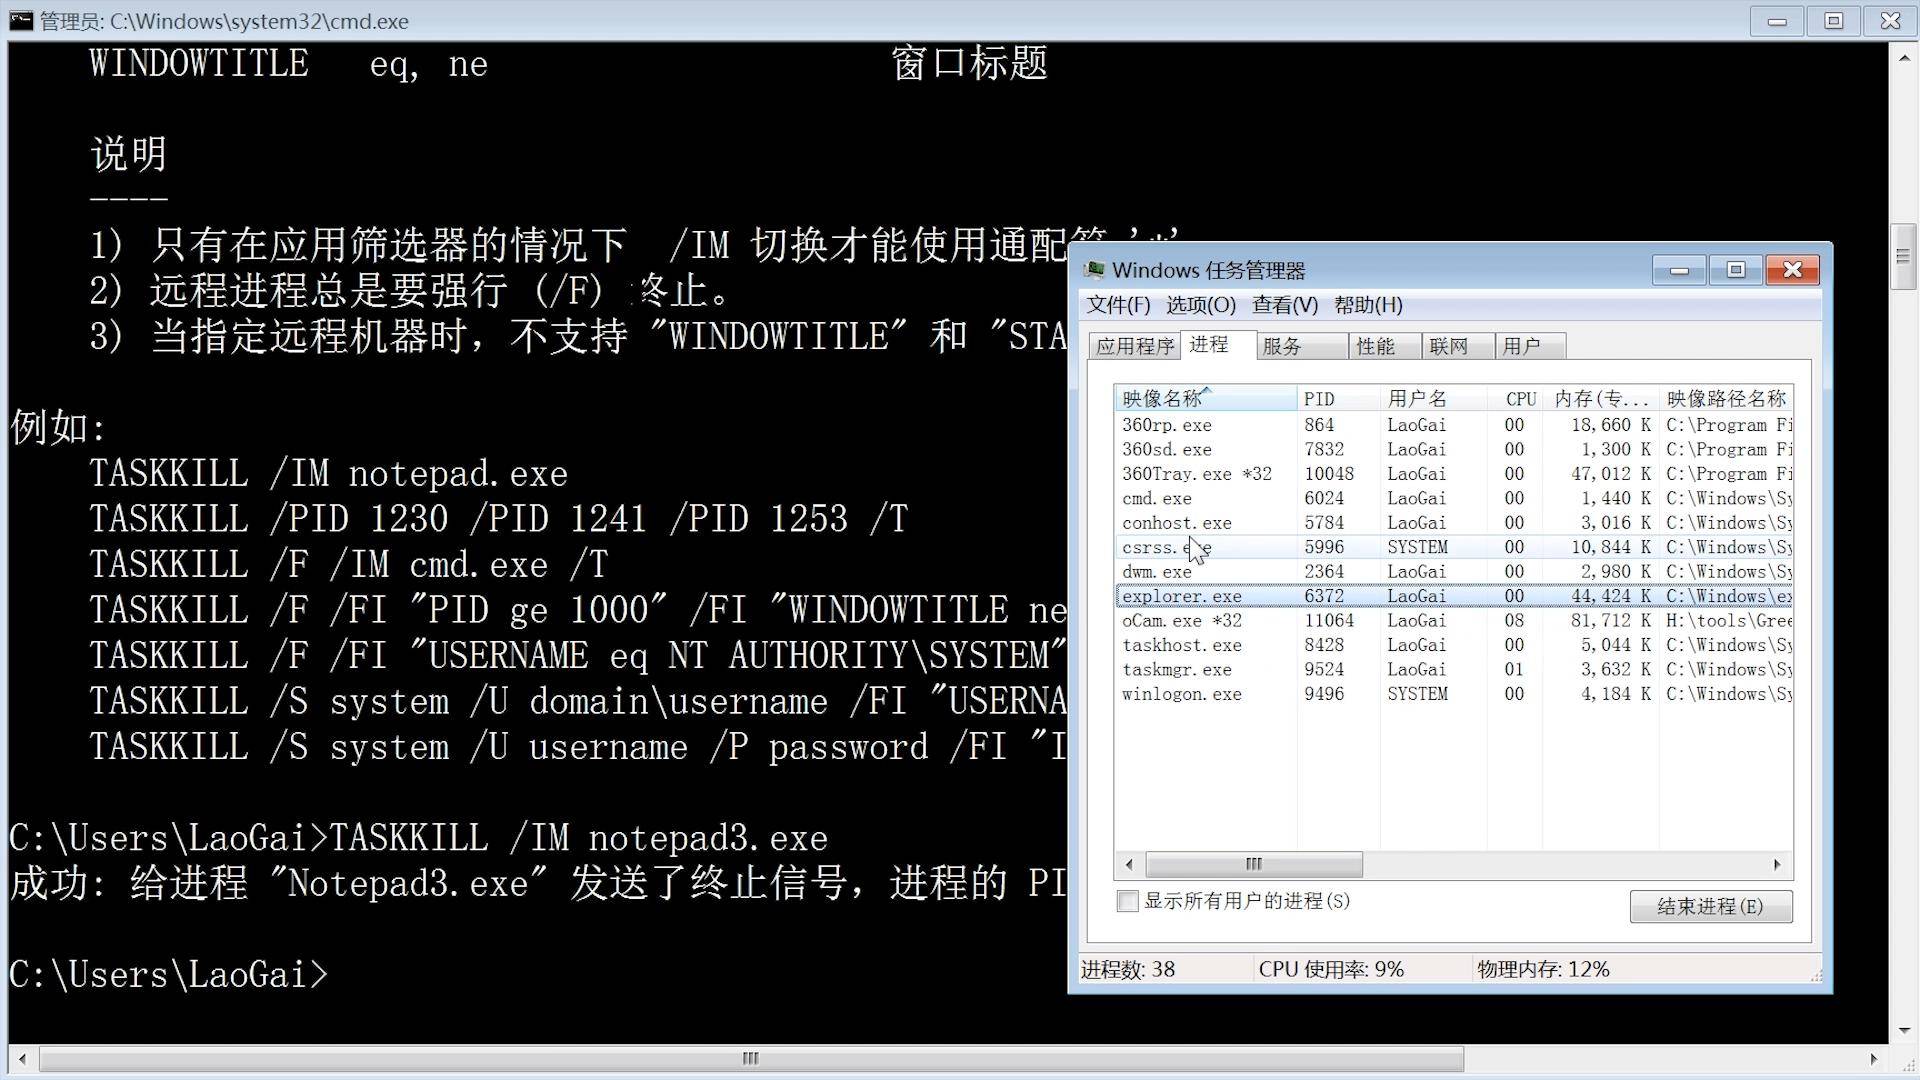
Task: Open the 查看(V) menu
Action: pyautogui.click(x=1284, y=305)
